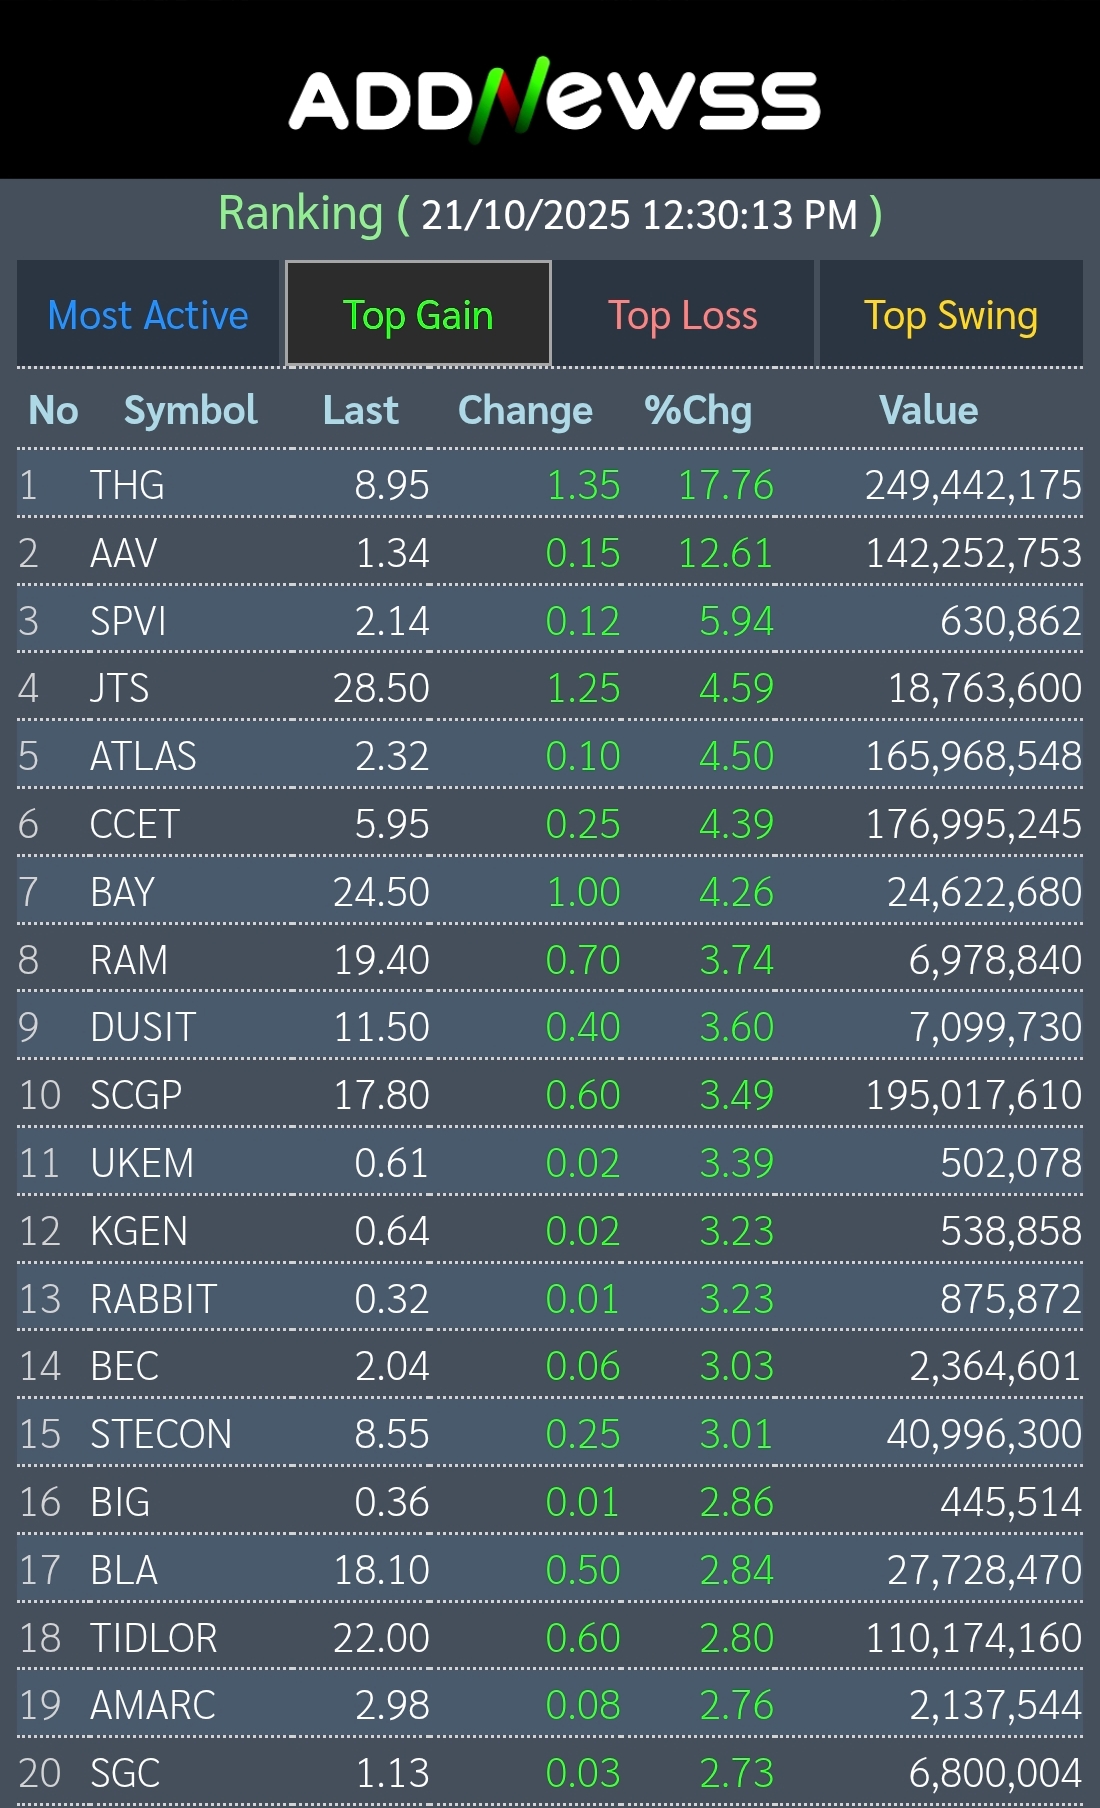Open the DUSIT stock symbol

(x=143, y=1027)
